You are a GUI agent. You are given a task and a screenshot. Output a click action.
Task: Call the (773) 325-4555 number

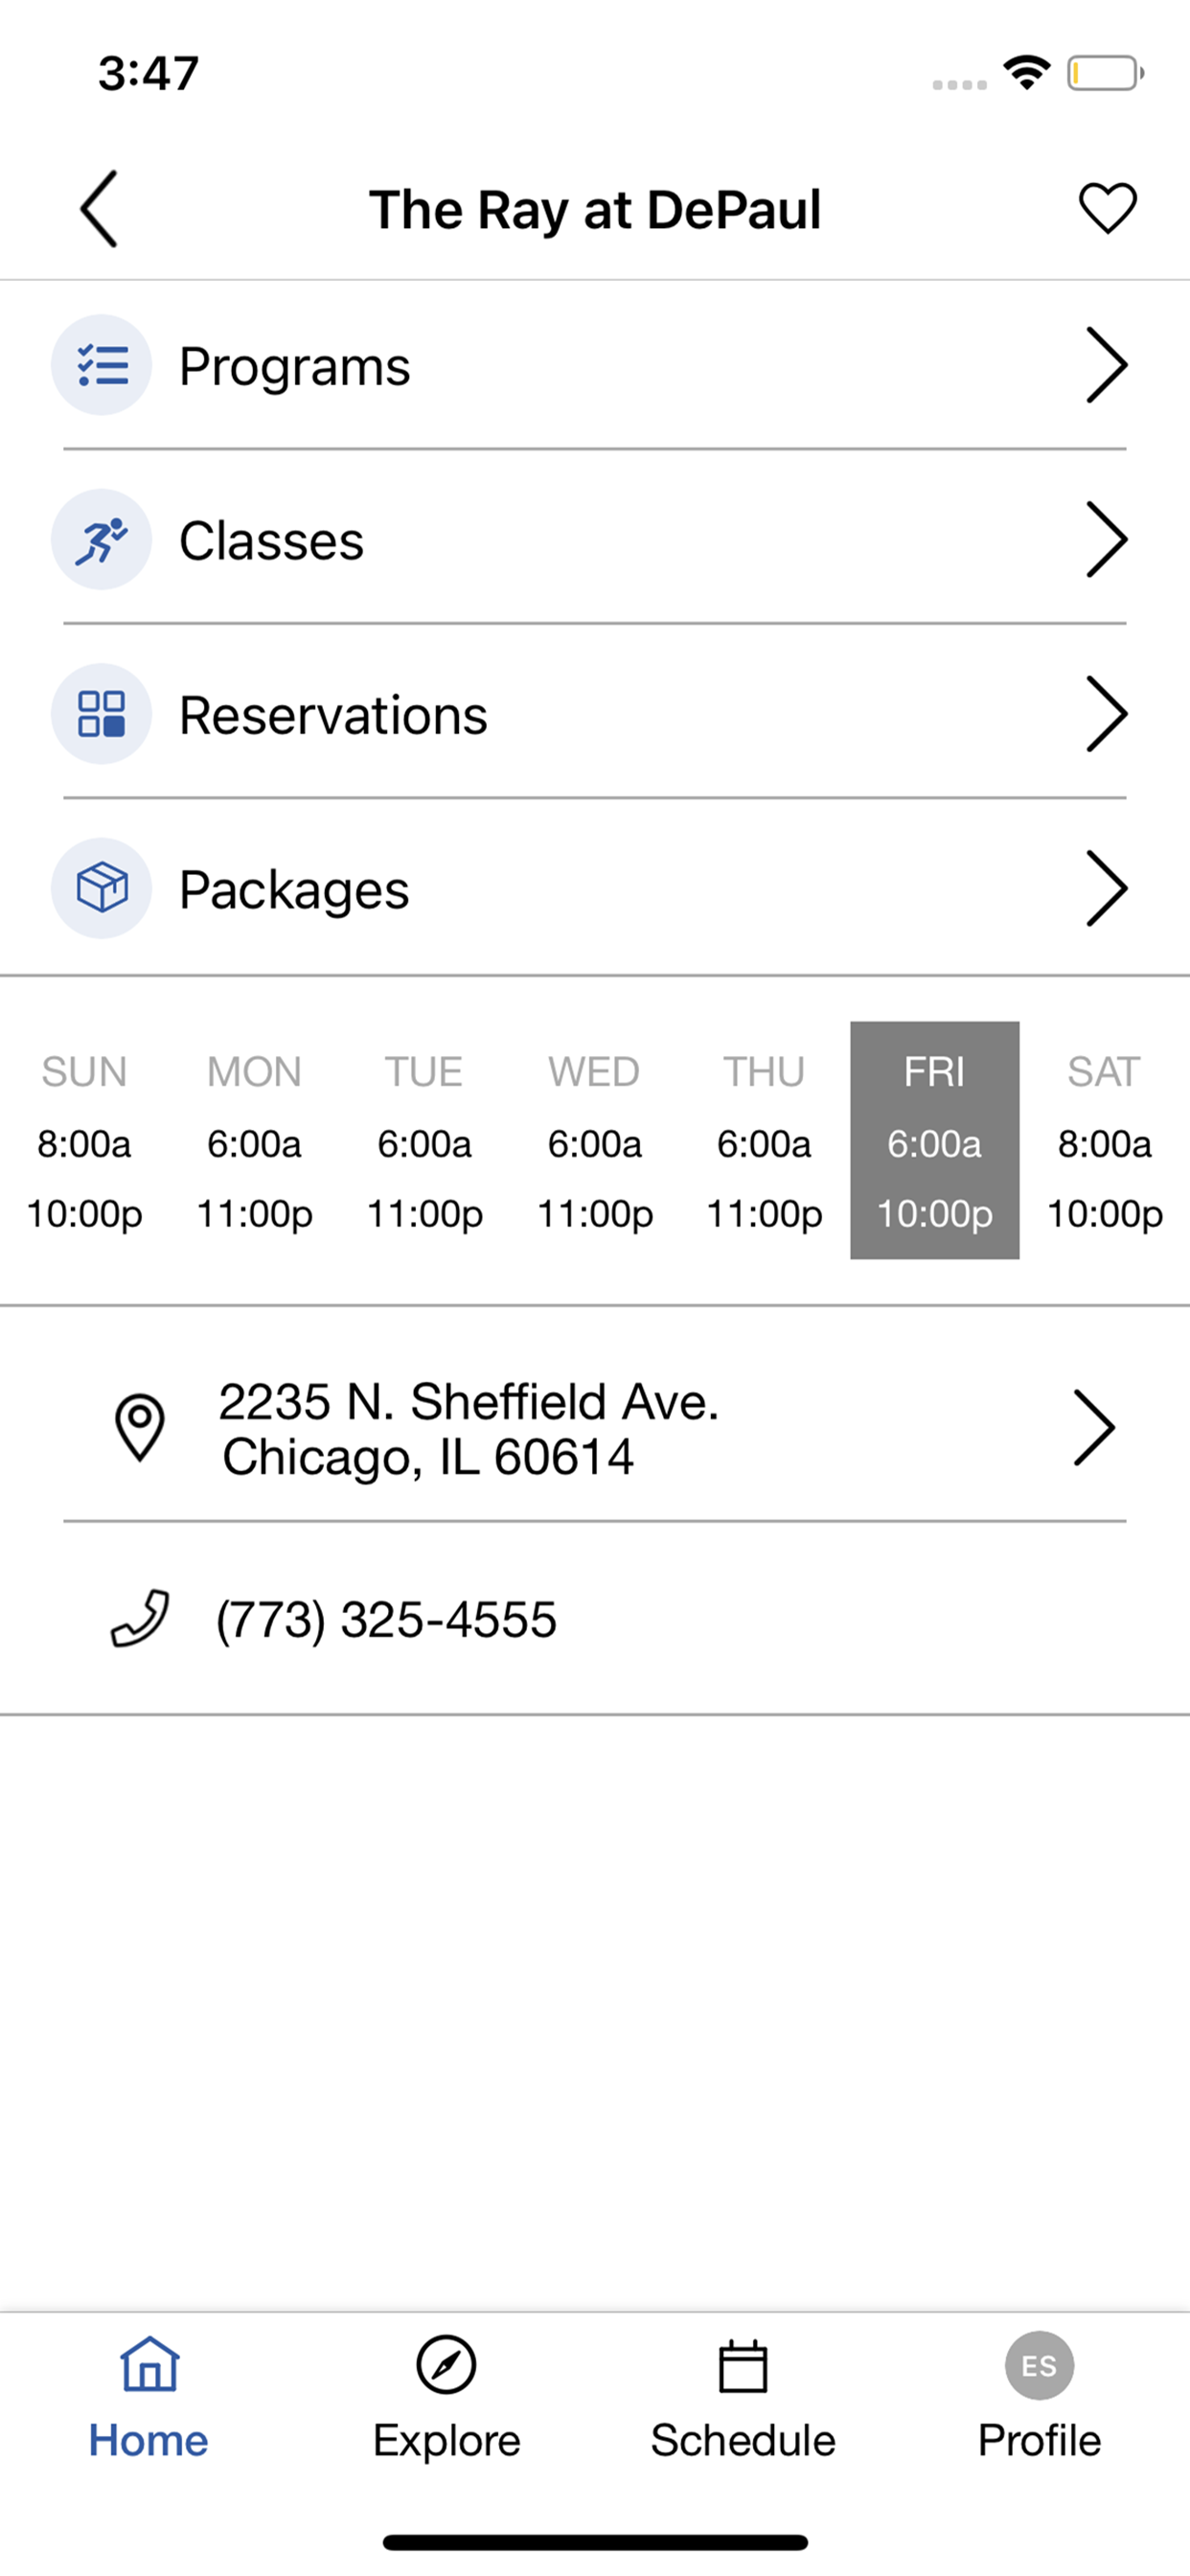[386, 1619]
